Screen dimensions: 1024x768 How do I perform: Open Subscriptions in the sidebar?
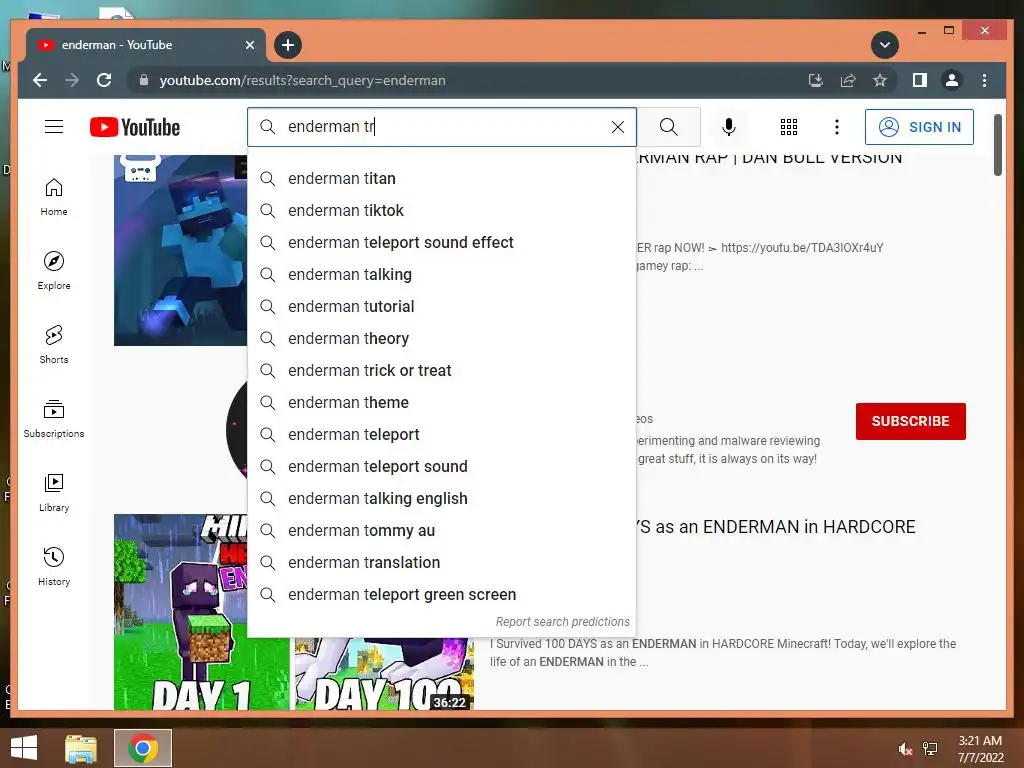pos(54,419)
